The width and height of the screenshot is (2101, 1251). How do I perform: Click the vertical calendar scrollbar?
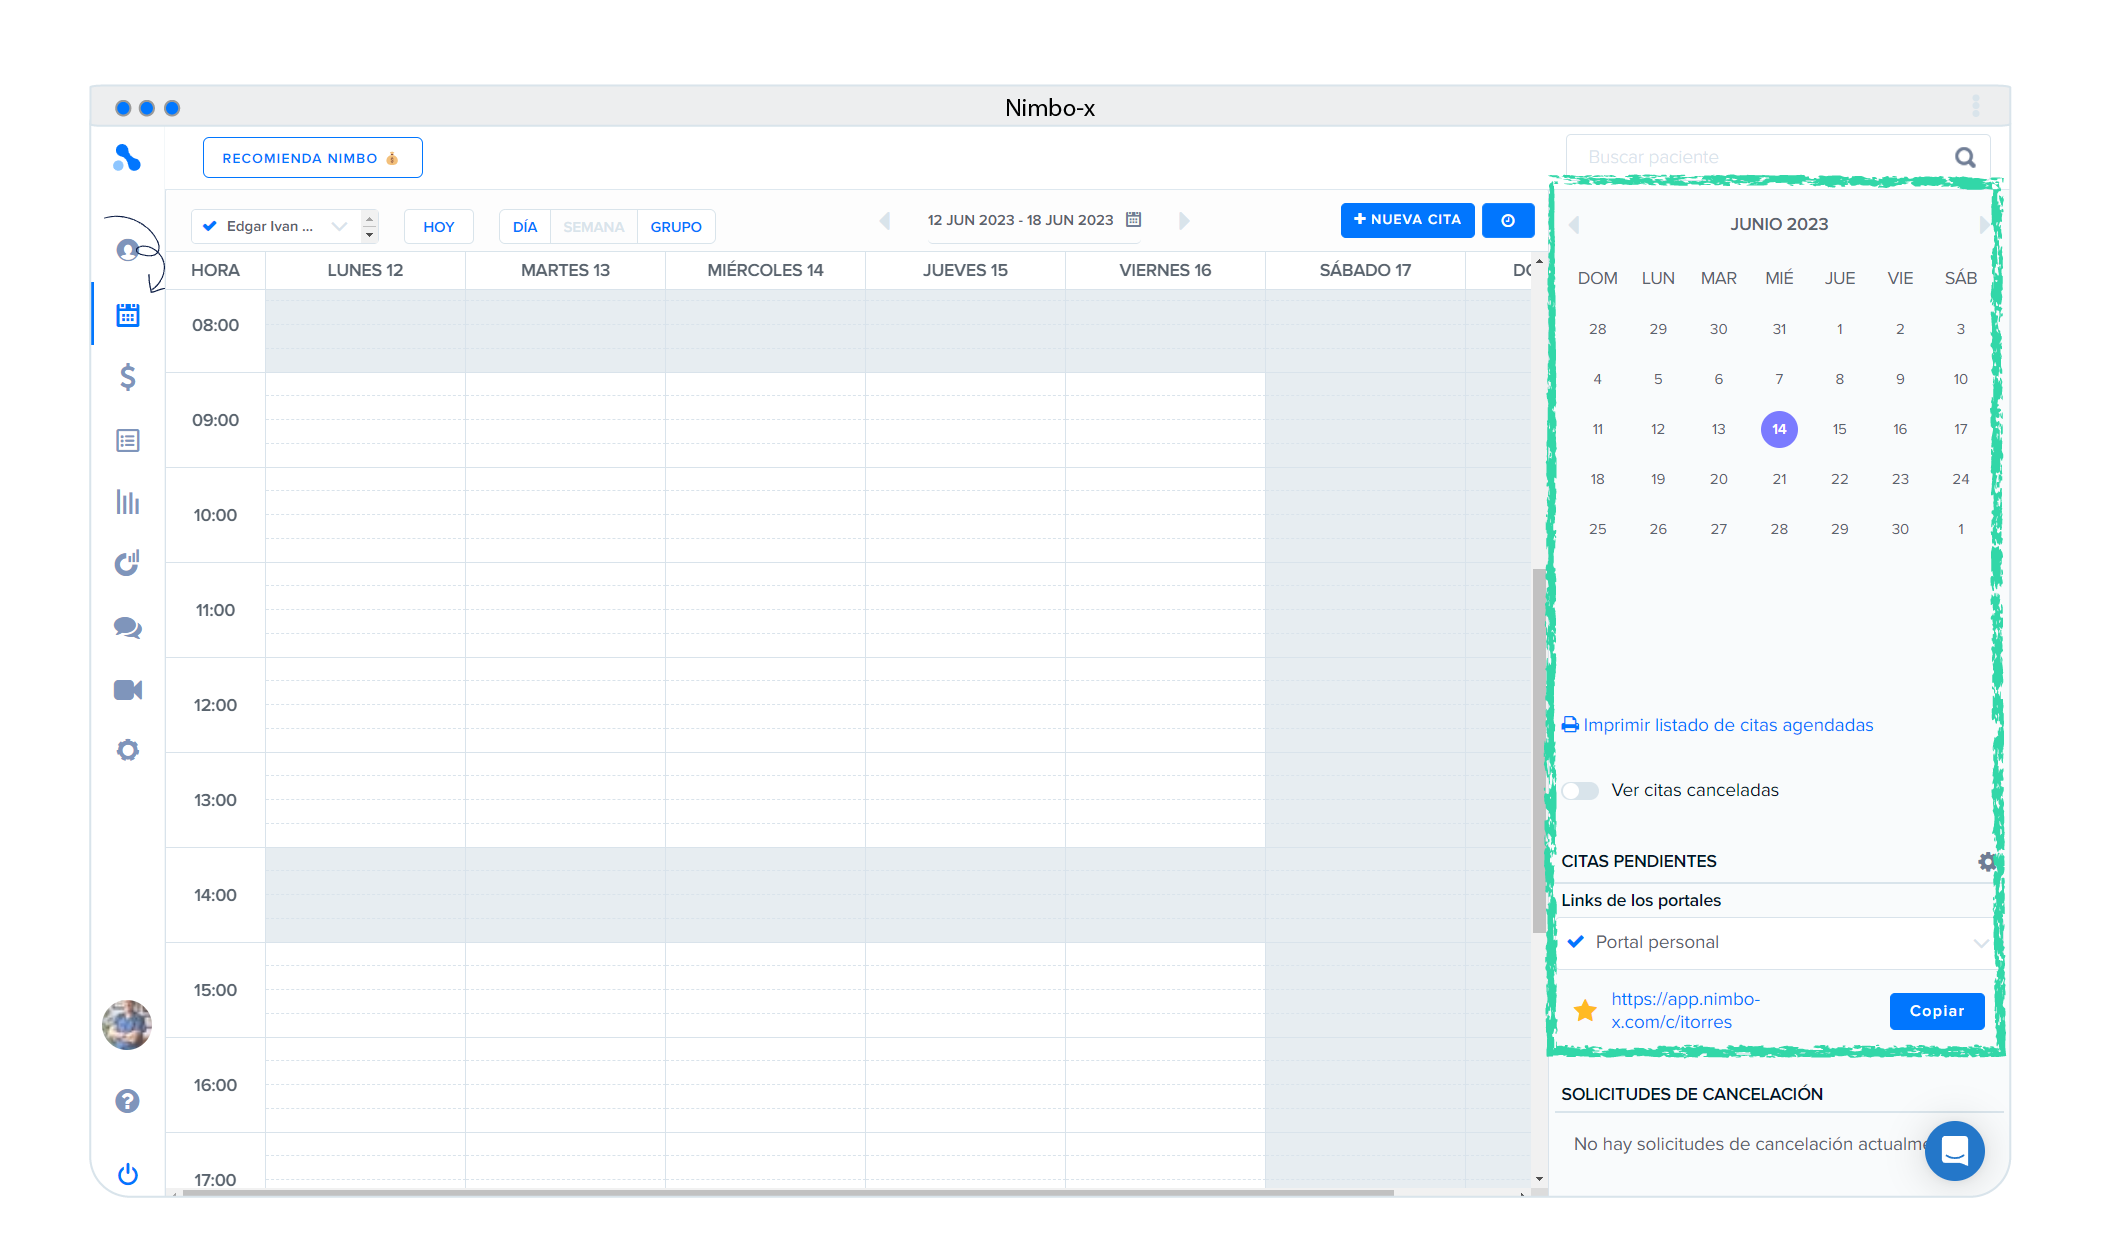pyautogui.click(x=1538, y=750)
